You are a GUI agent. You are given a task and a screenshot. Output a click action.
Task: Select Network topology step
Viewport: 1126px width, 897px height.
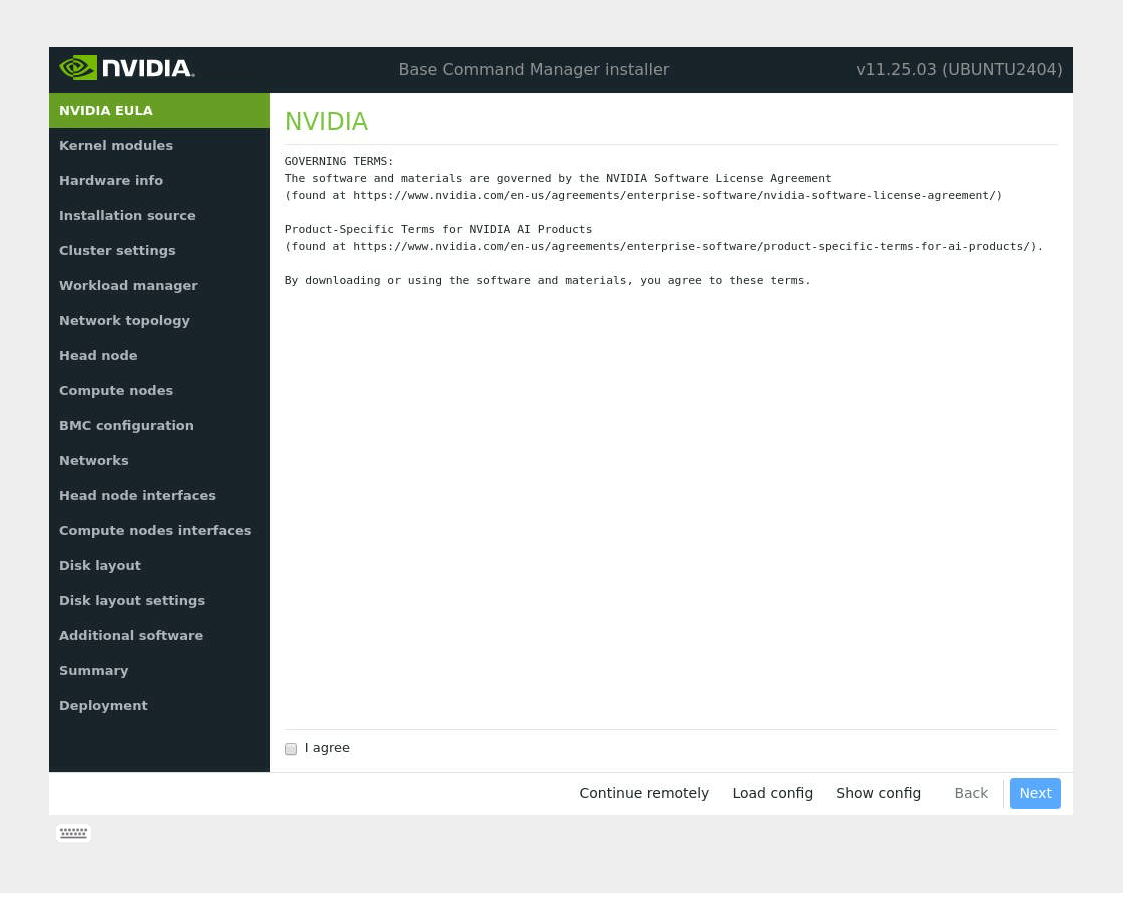click(124, 321)
